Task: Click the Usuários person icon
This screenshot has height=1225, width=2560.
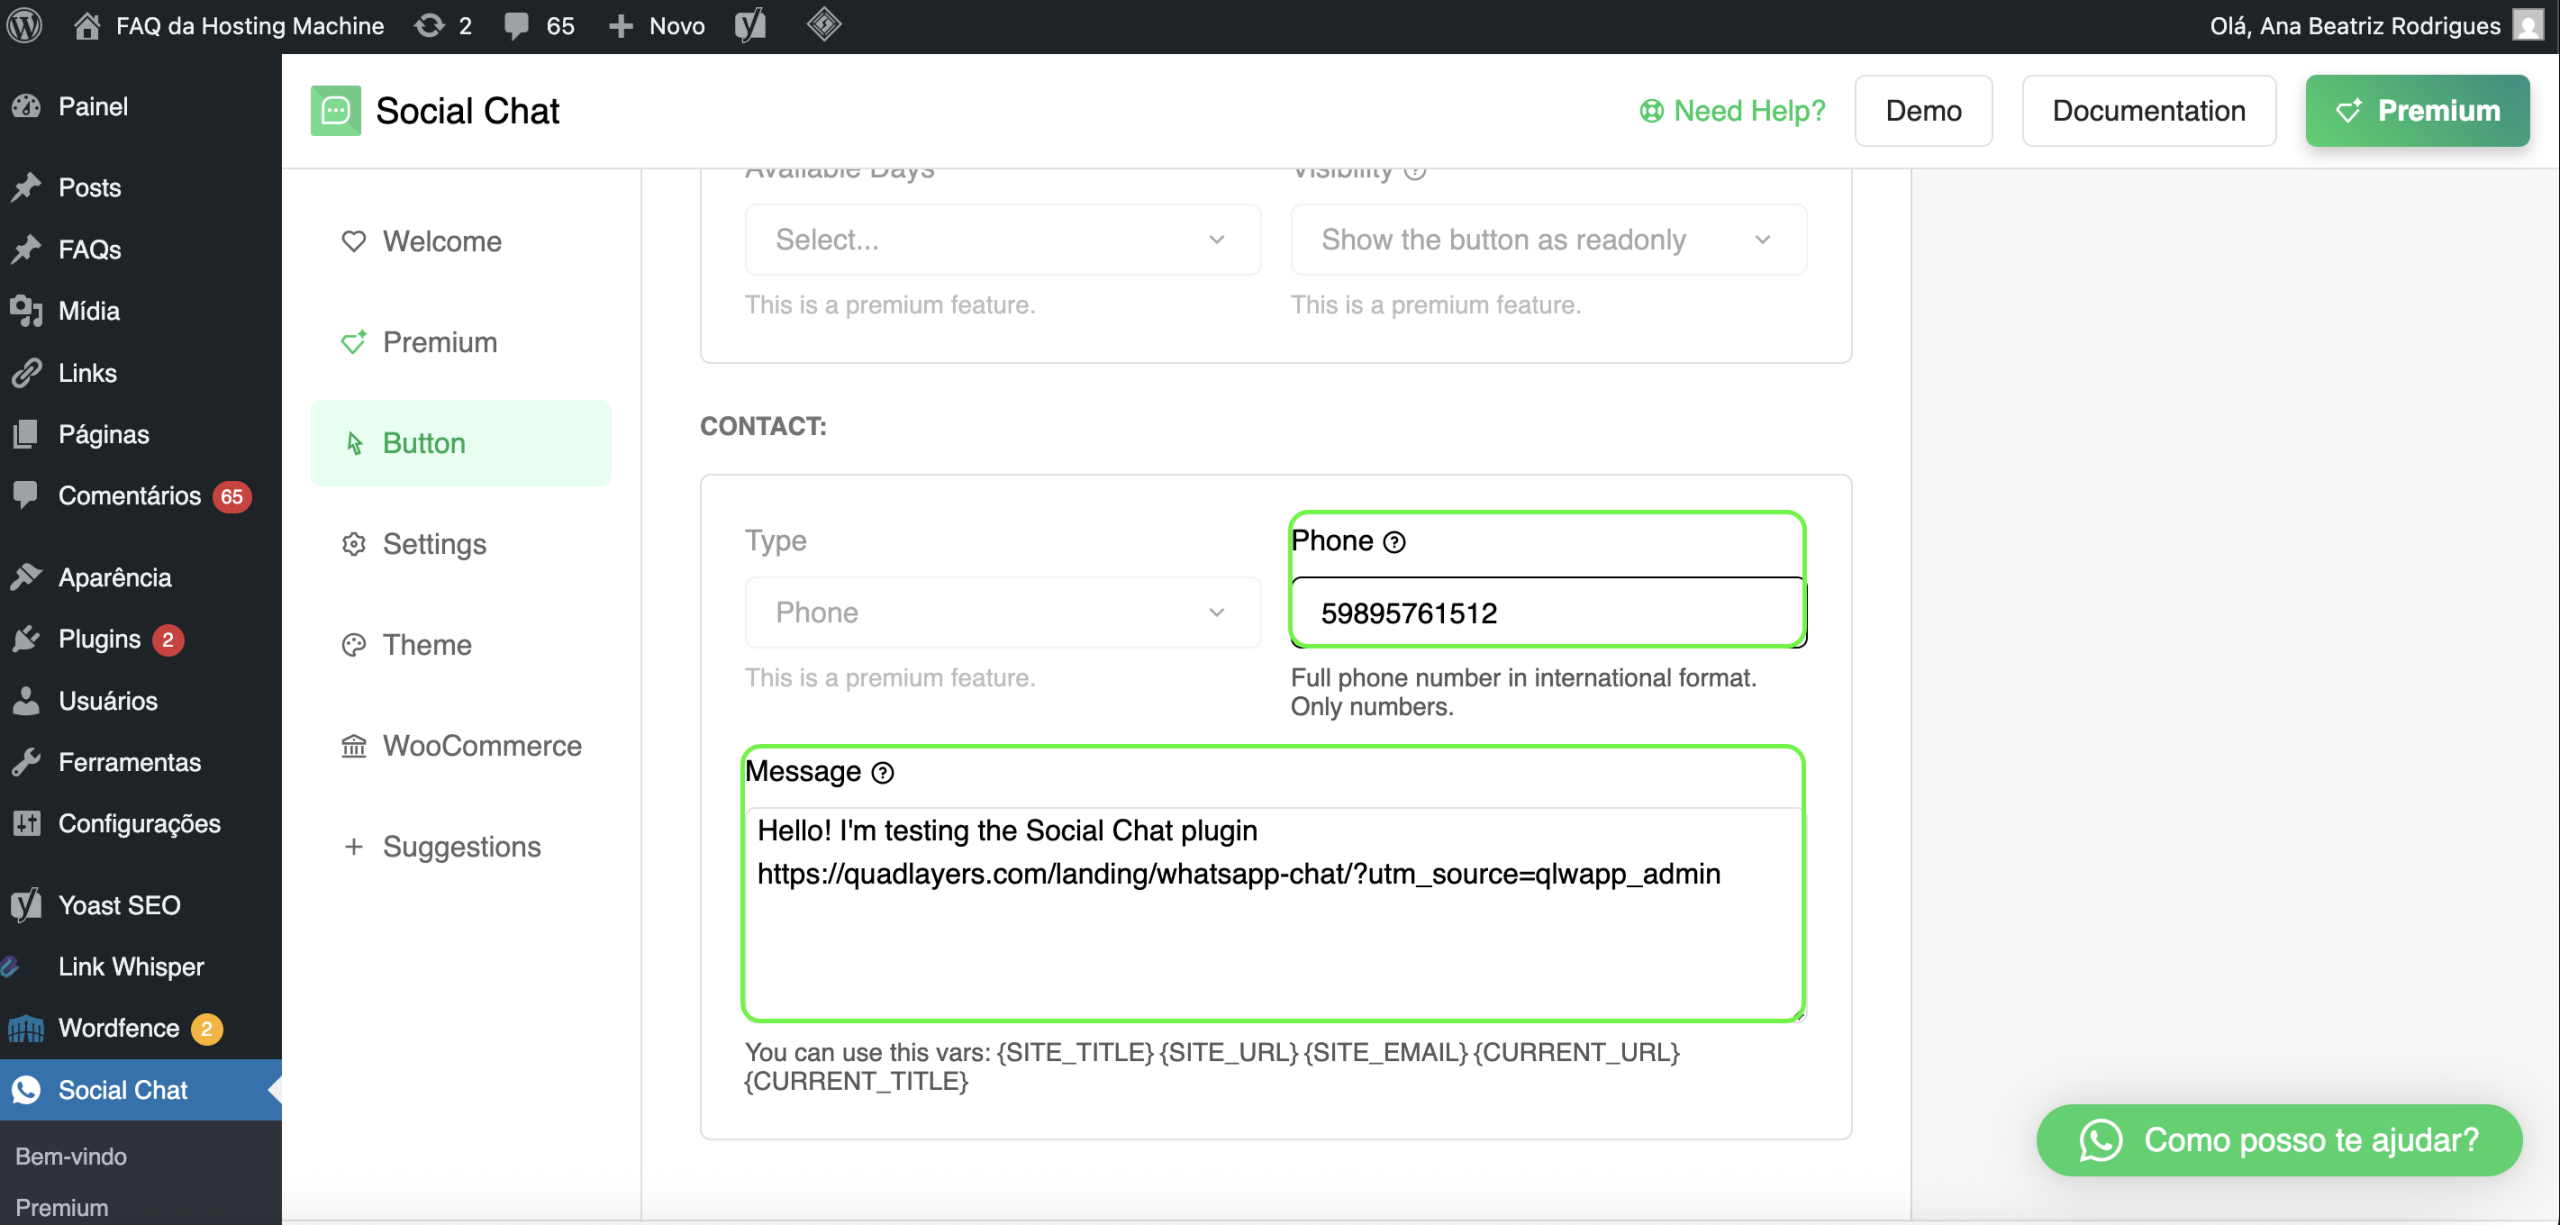Action: (x=27, y=701)
